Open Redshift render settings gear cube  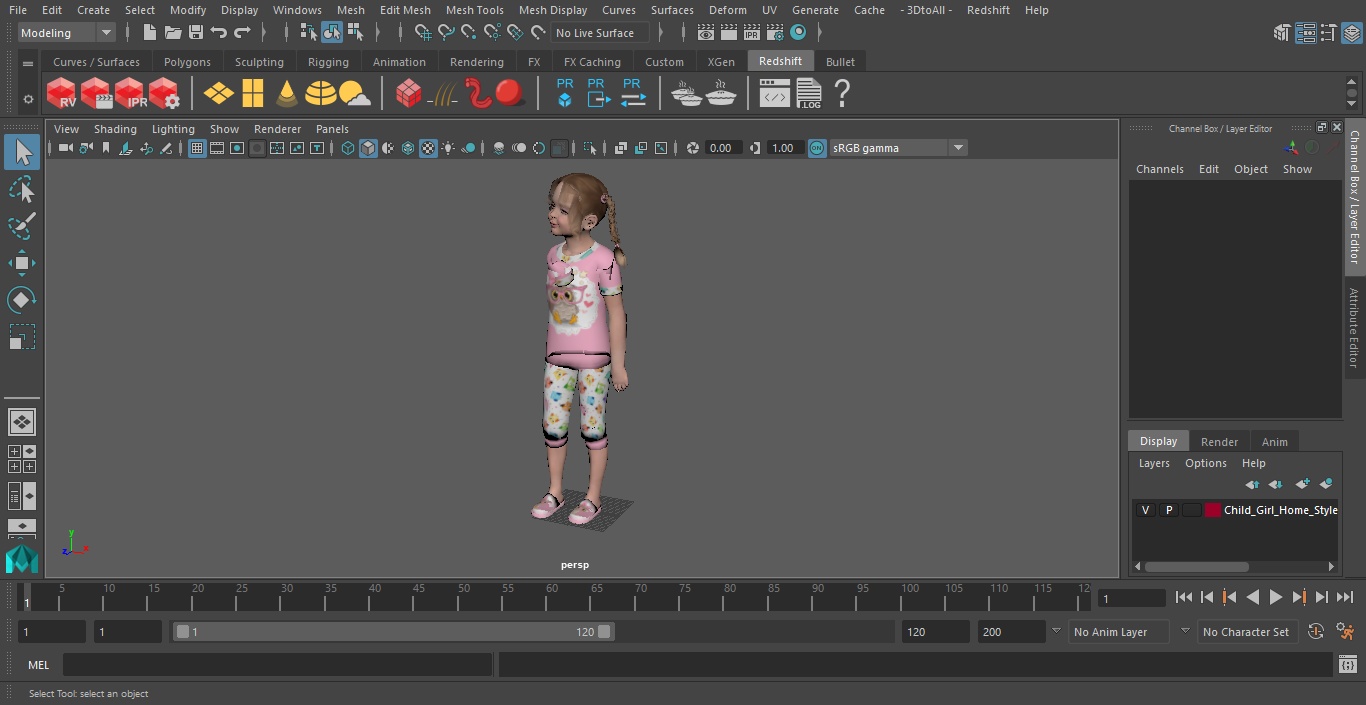pyautogui.click(x=164, y=94)
